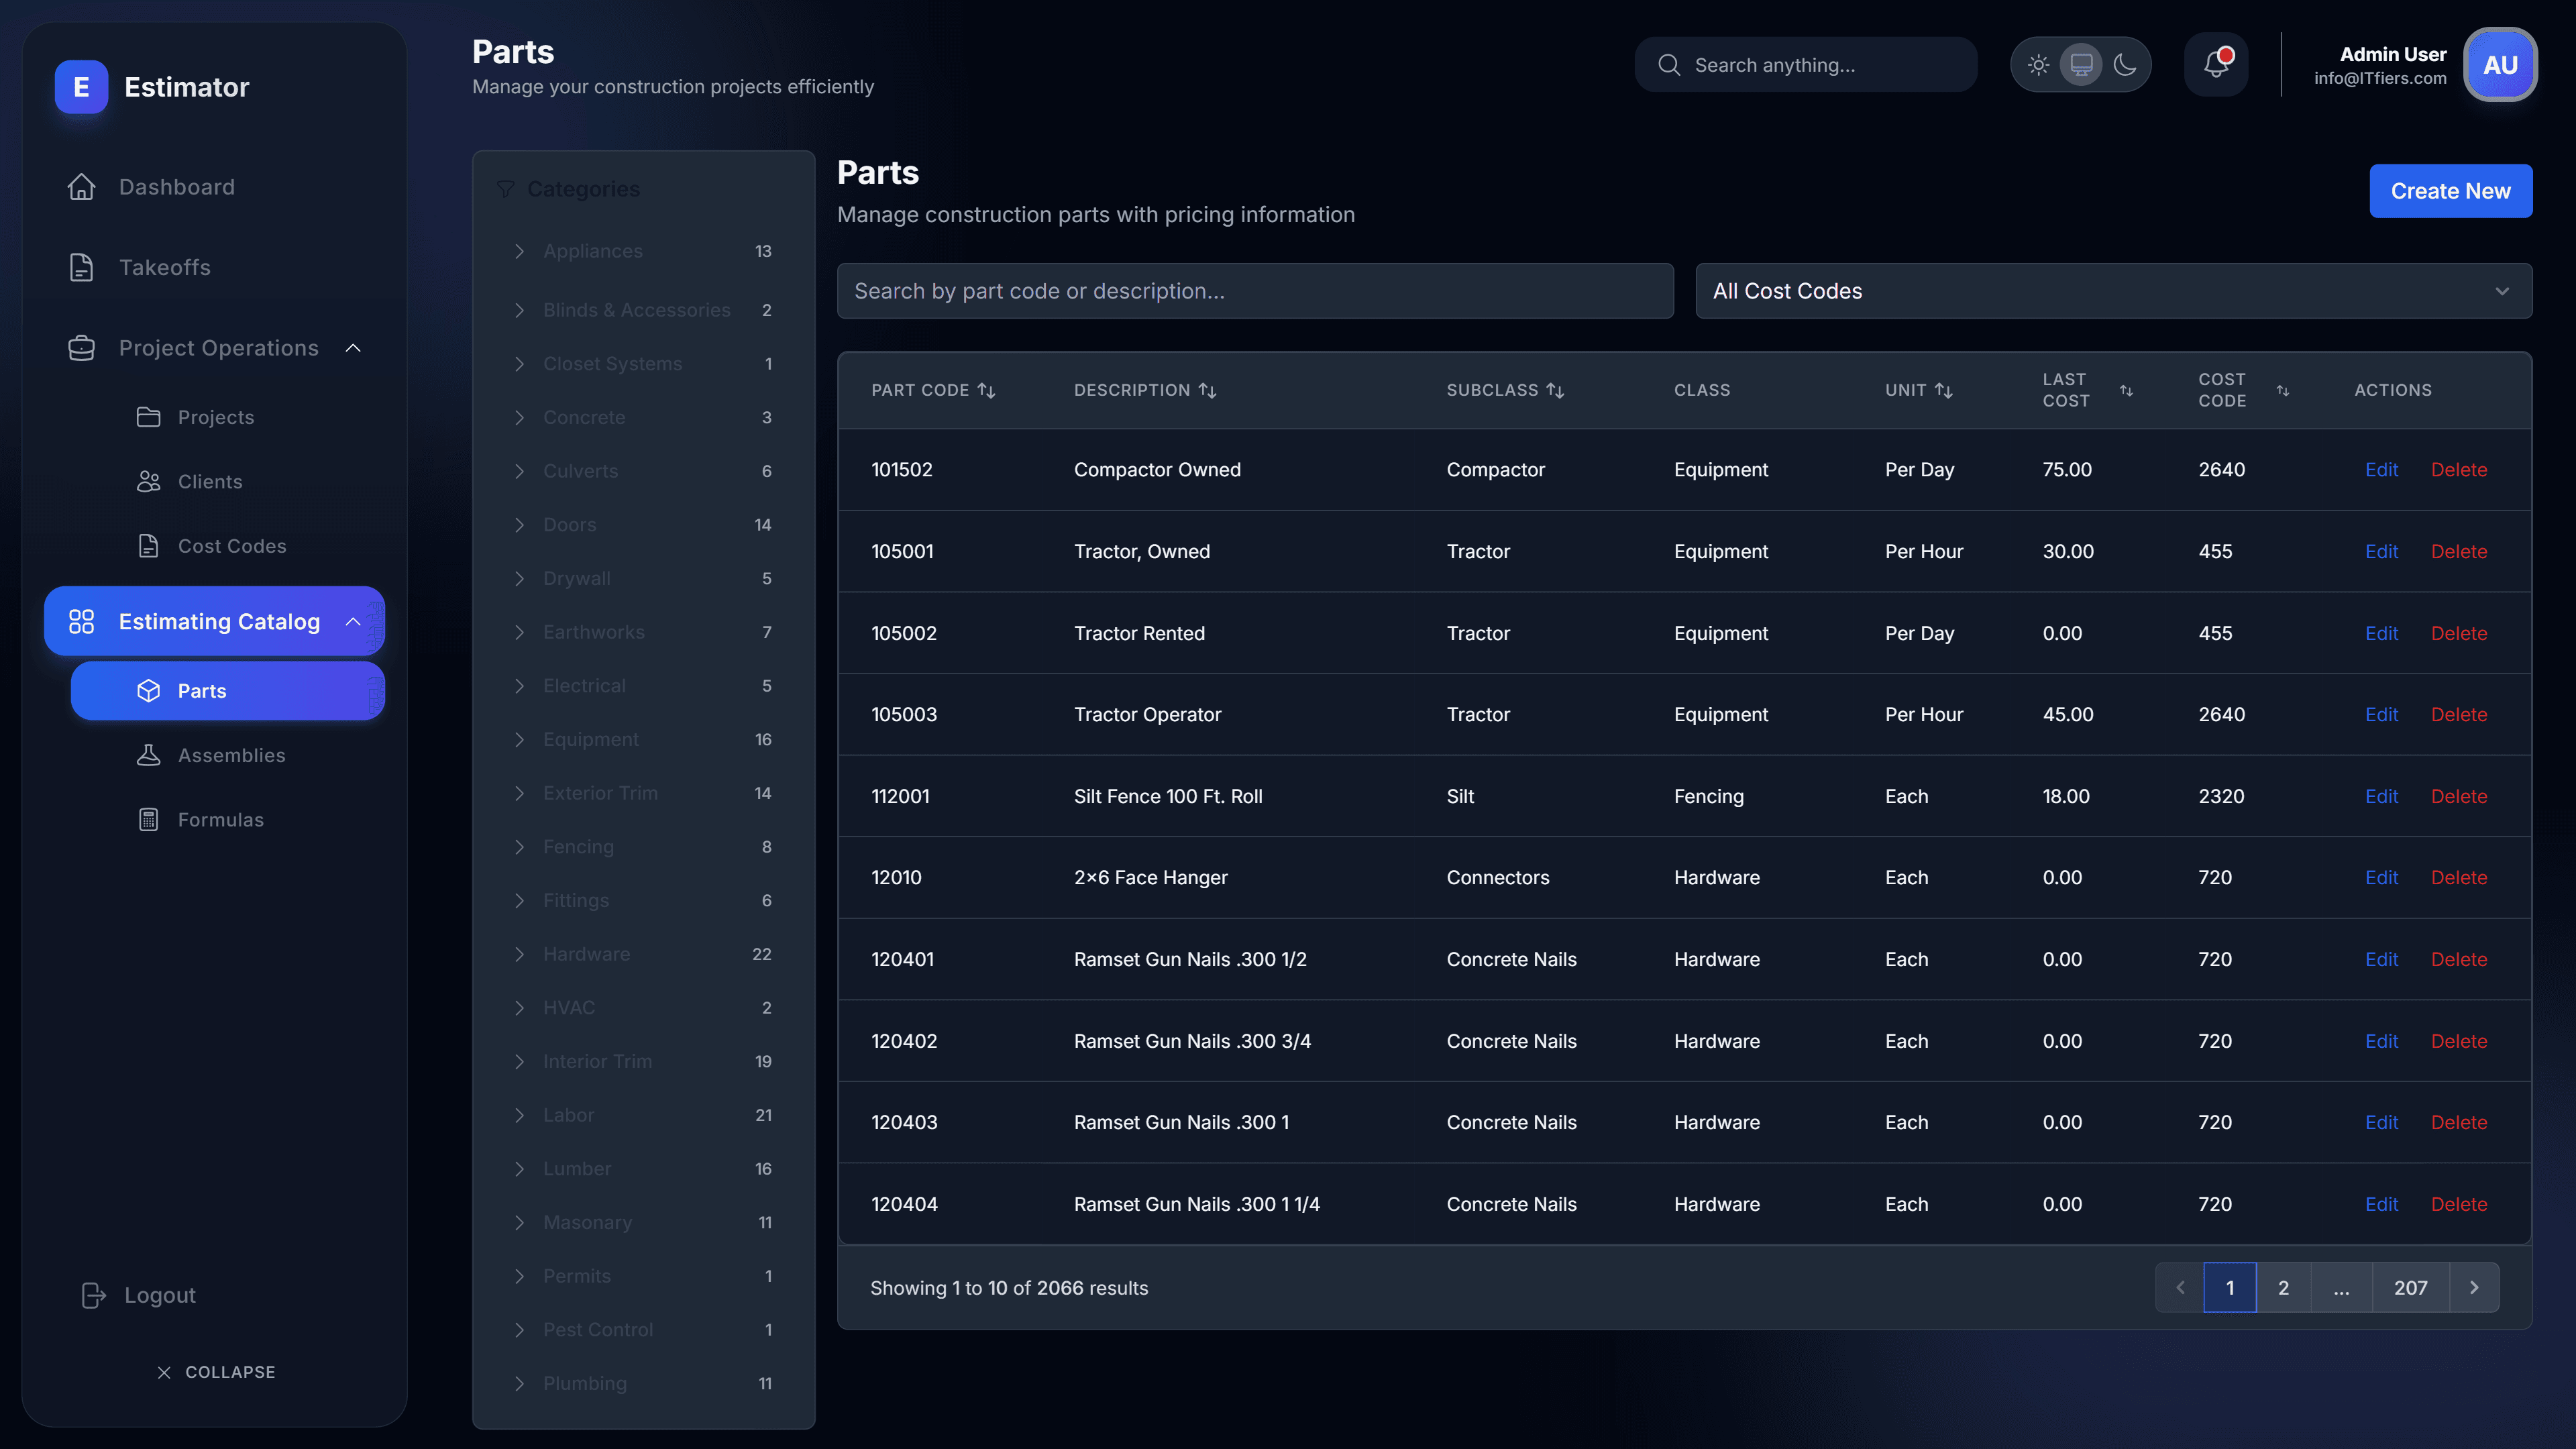Screen dimensions: 2576x1449
Task: Switch to light theme
Action: [x=2038, y=65]
